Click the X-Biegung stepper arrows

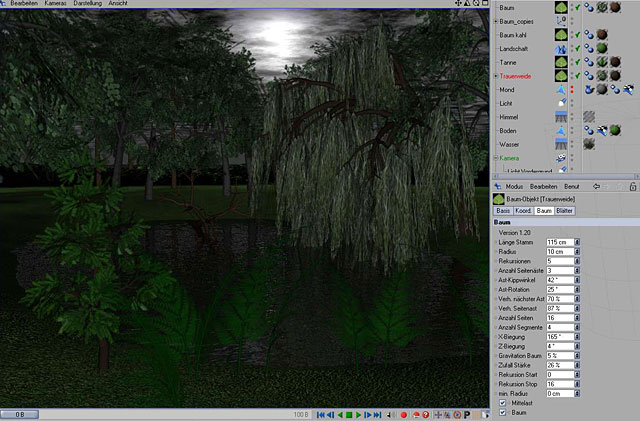(577, 336)
